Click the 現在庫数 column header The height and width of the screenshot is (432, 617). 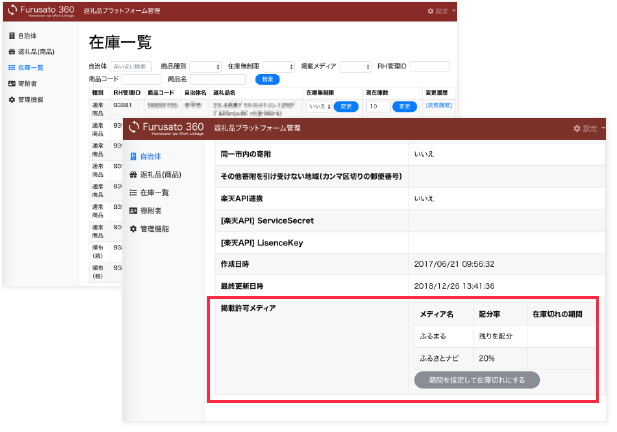coord(377,92)
